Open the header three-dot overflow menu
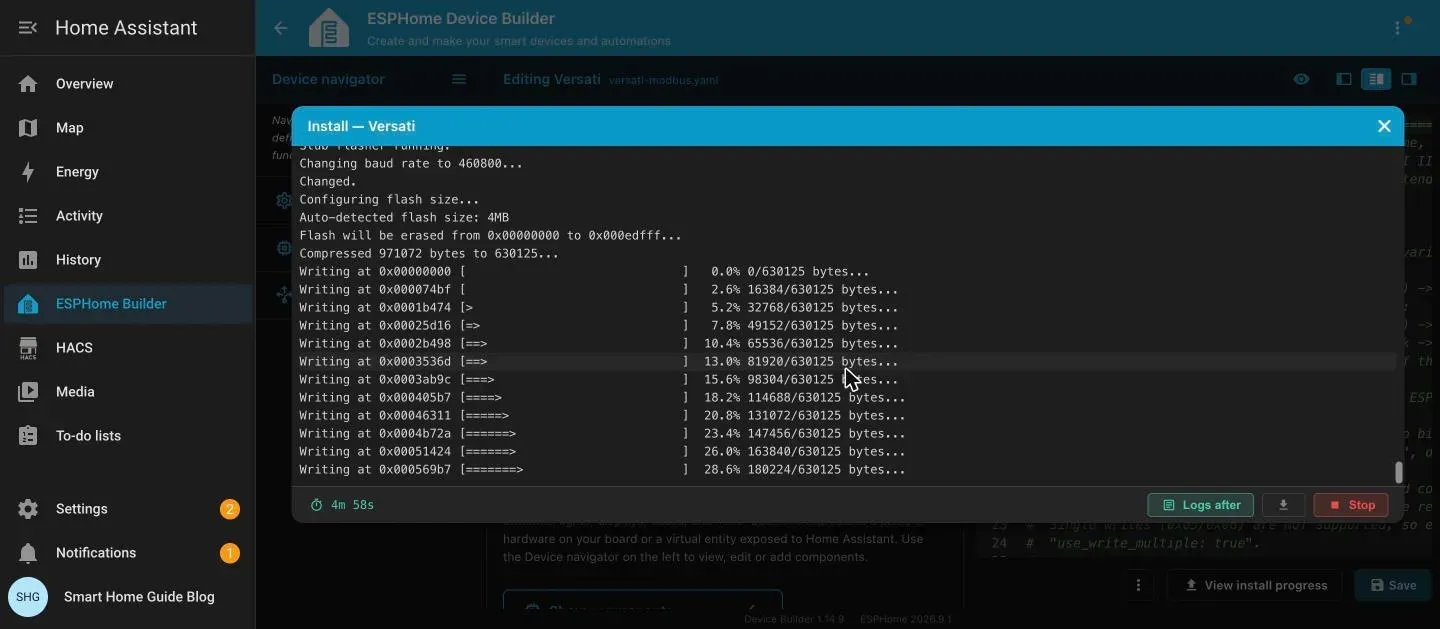1440x629 pixels. 1398,28
